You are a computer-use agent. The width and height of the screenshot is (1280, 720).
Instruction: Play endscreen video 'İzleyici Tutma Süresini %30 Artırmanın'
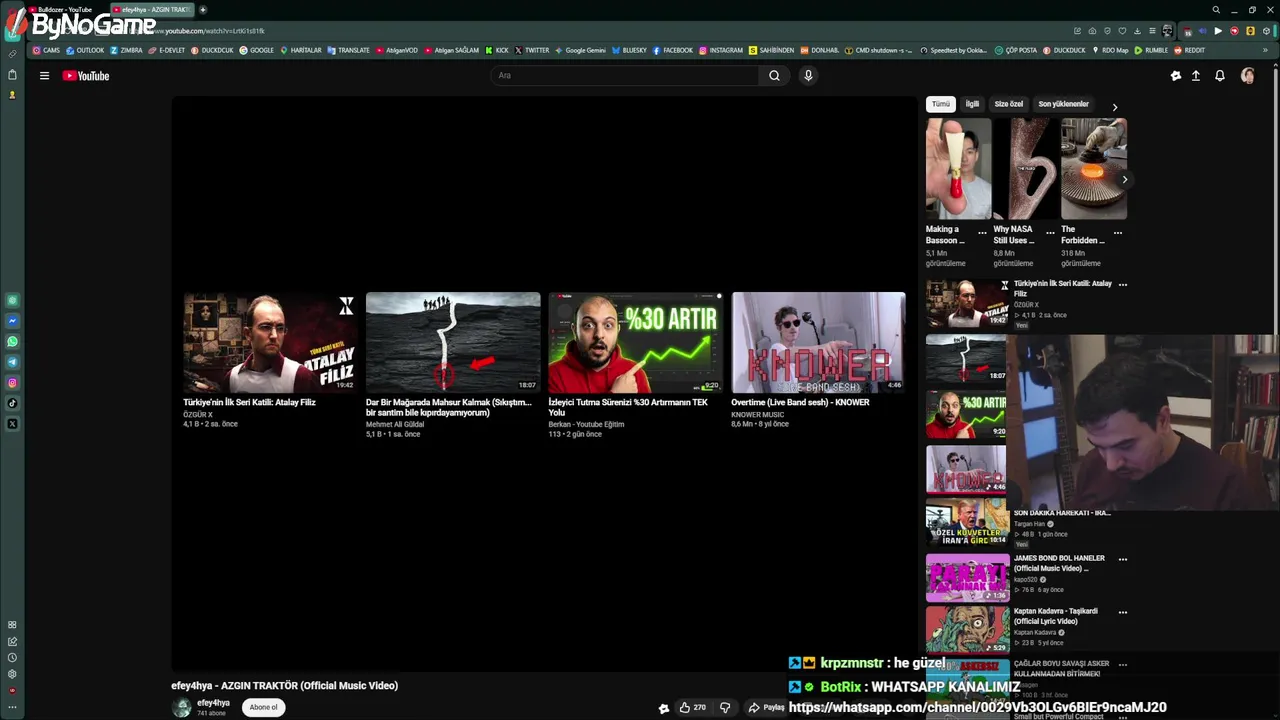(635, 343)
